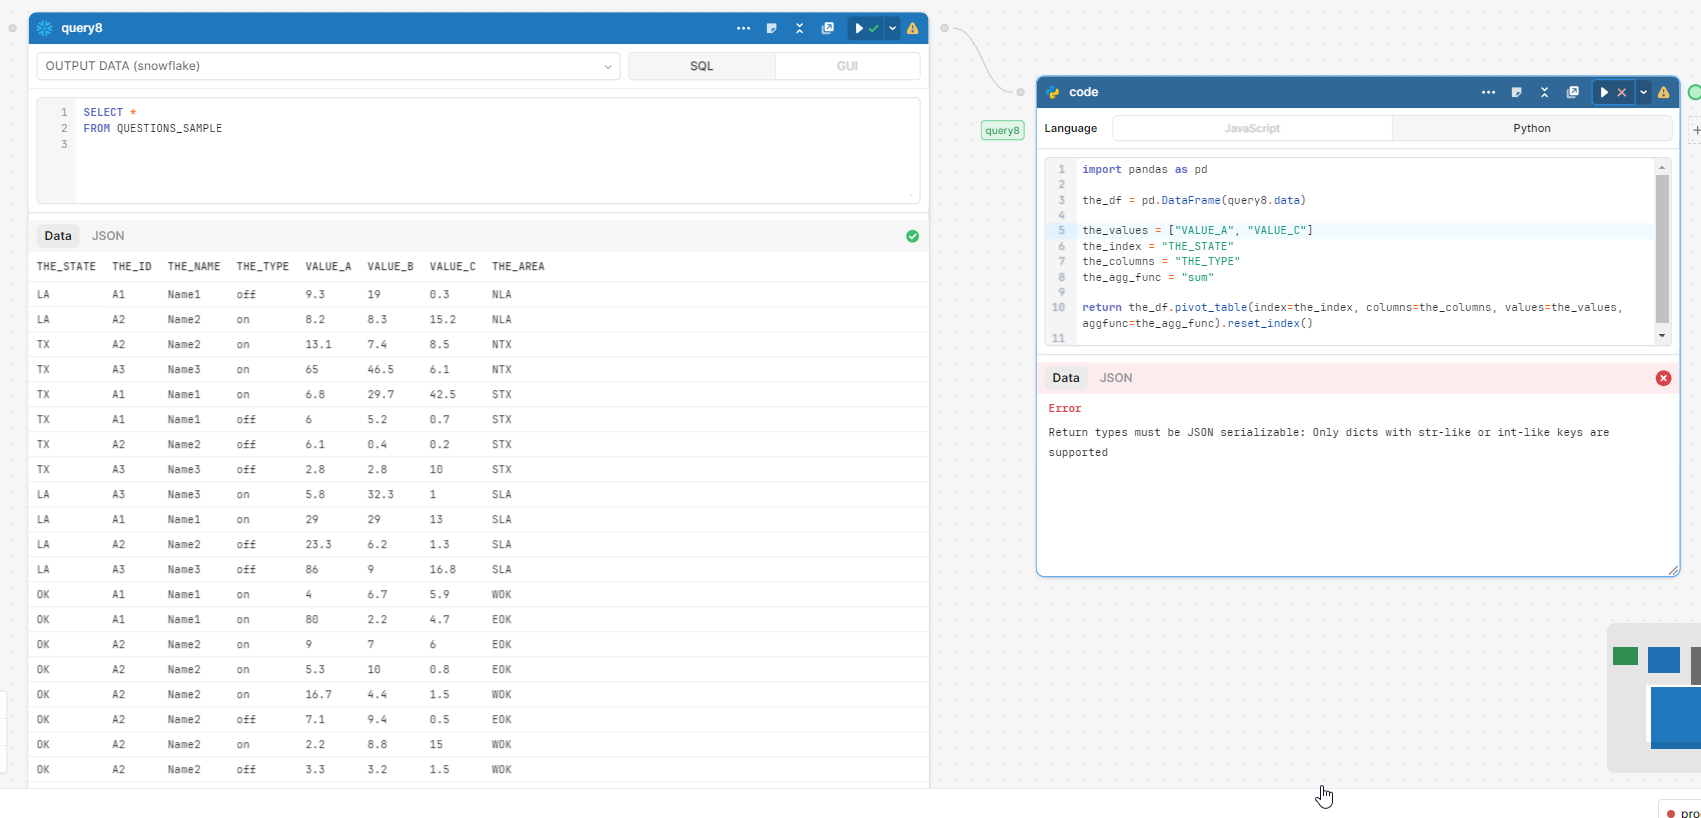Click the Python code editor line with the_values
Viewport: 1701px width, 818px height.
pos(1366,231)
